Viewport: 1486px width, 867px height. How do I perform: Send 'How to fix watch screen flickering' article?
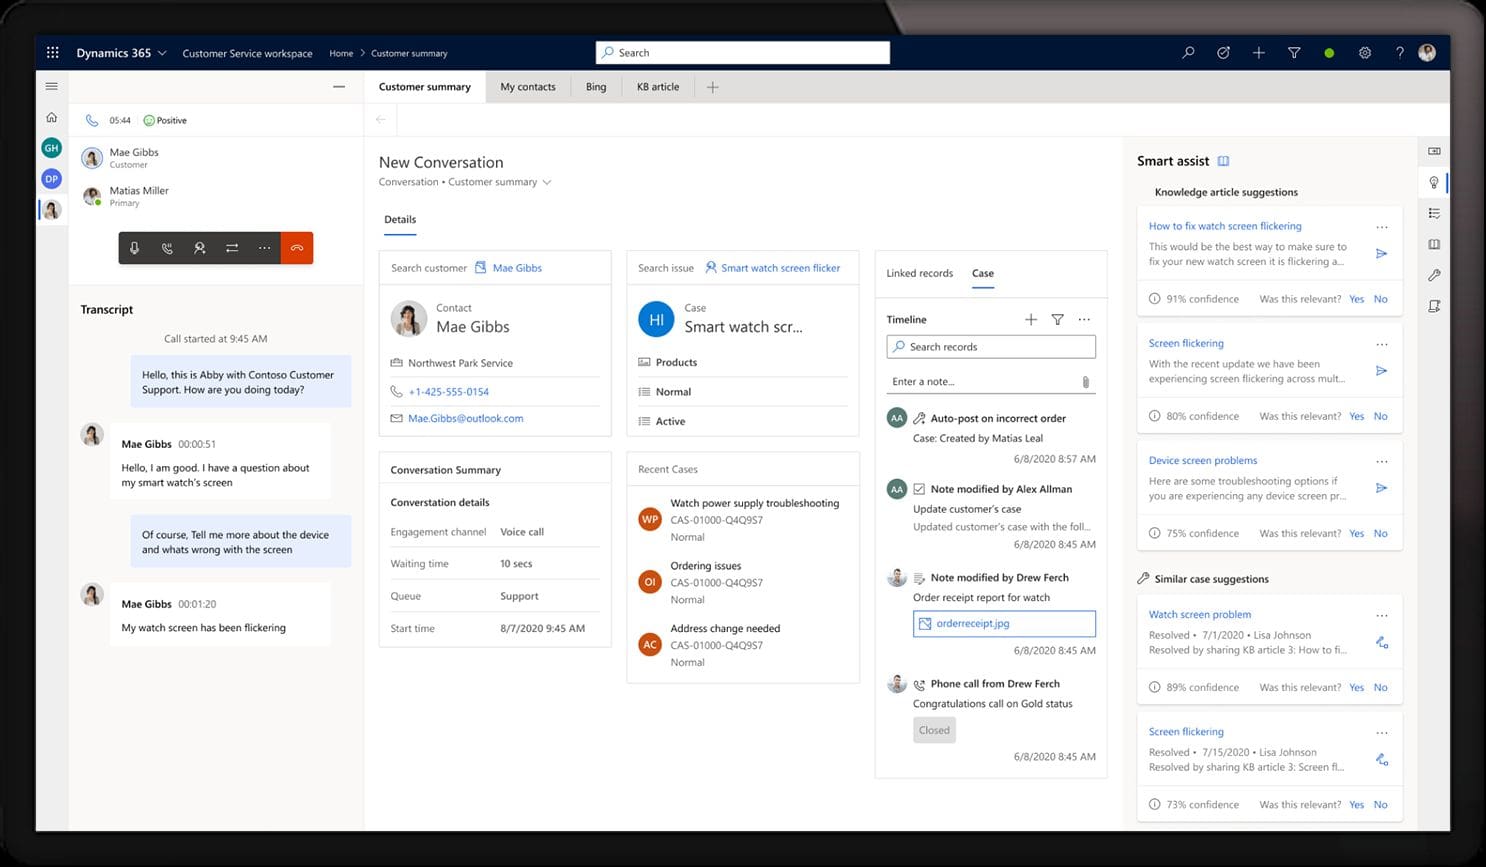point(1381,254)
